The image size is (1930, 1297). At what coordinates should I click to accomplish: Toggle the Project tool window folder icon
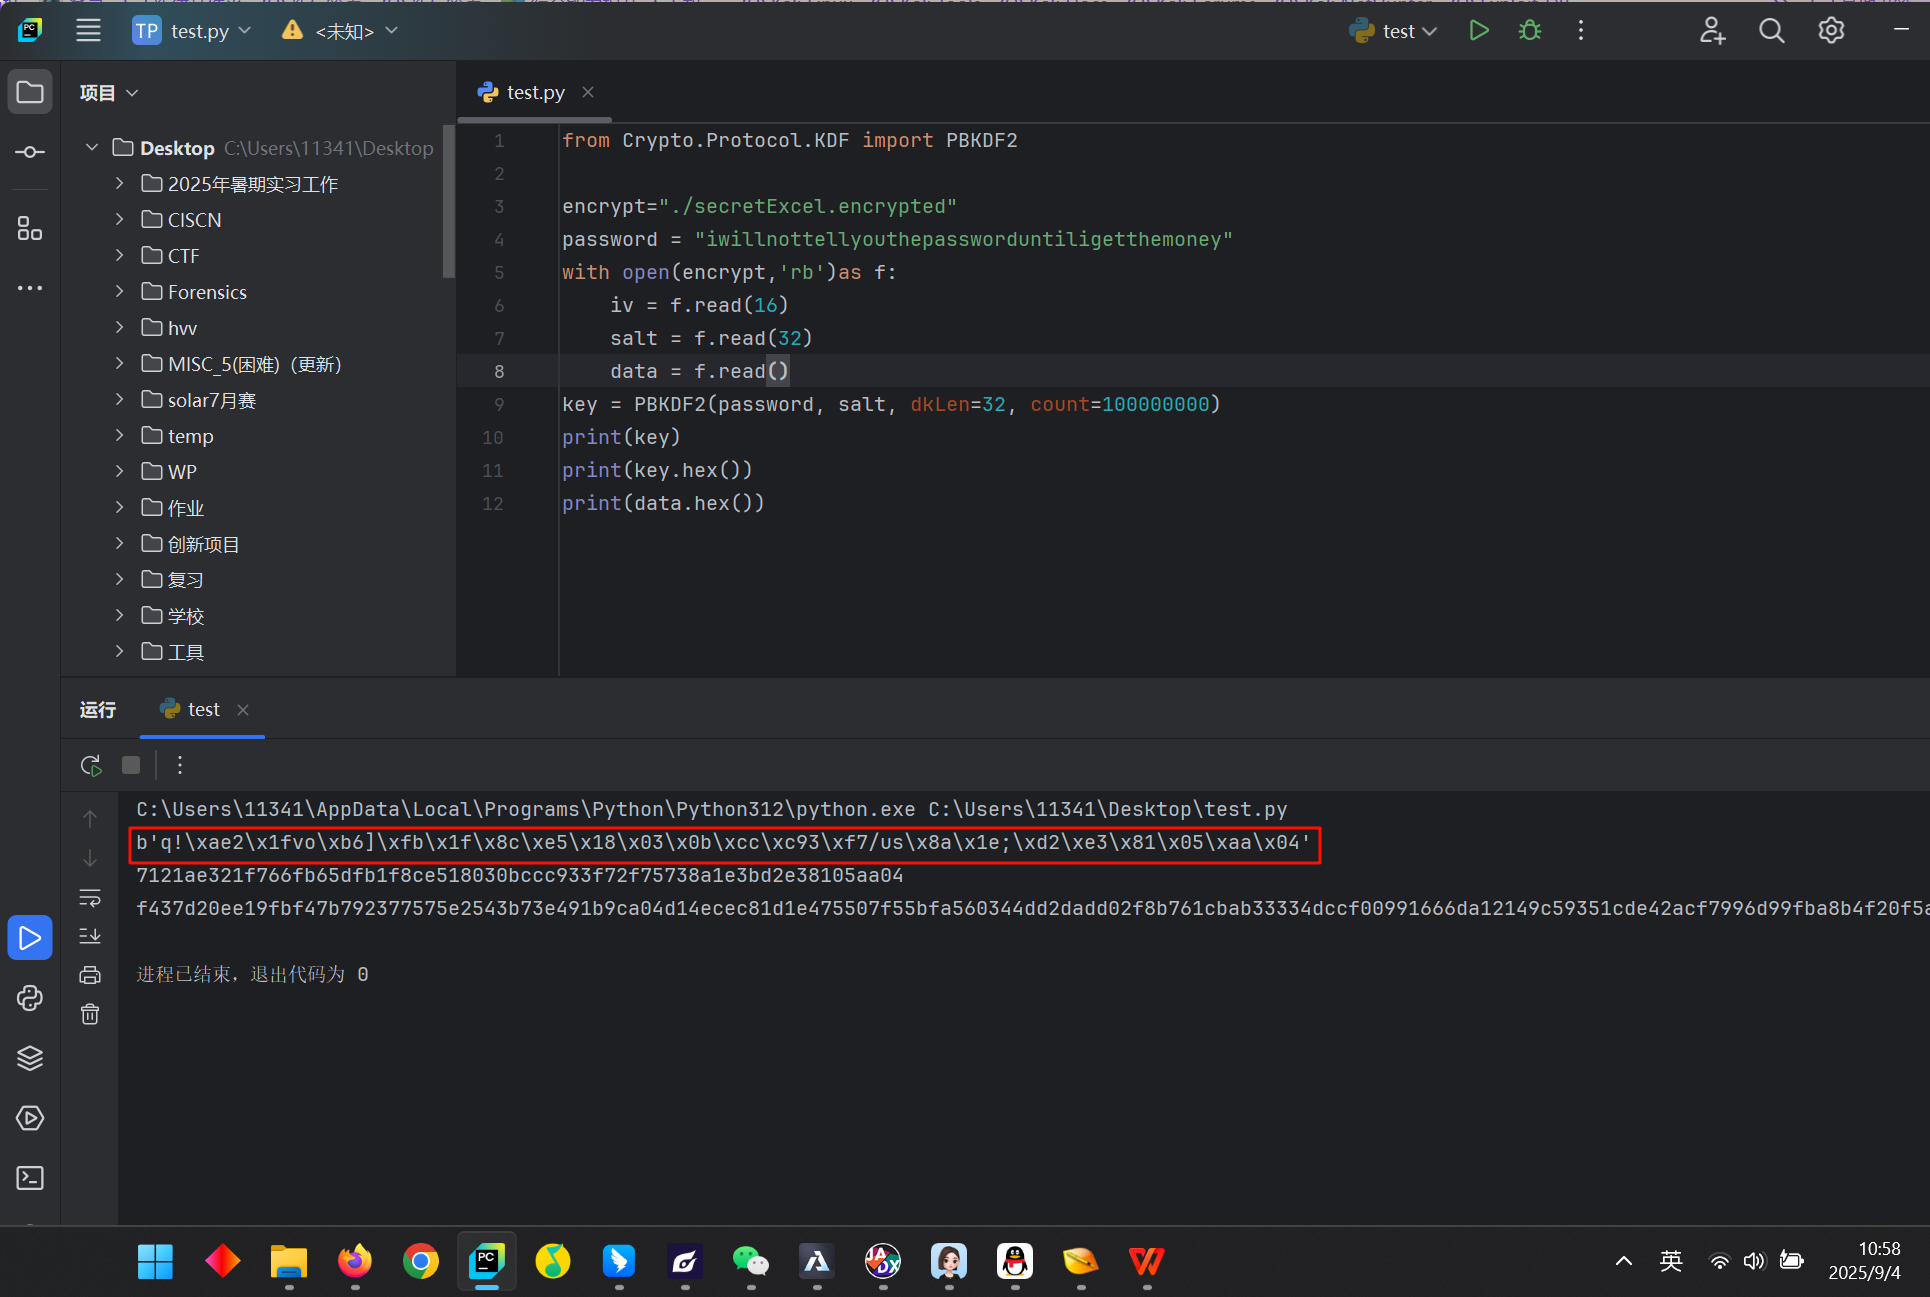tap(30, 93)
